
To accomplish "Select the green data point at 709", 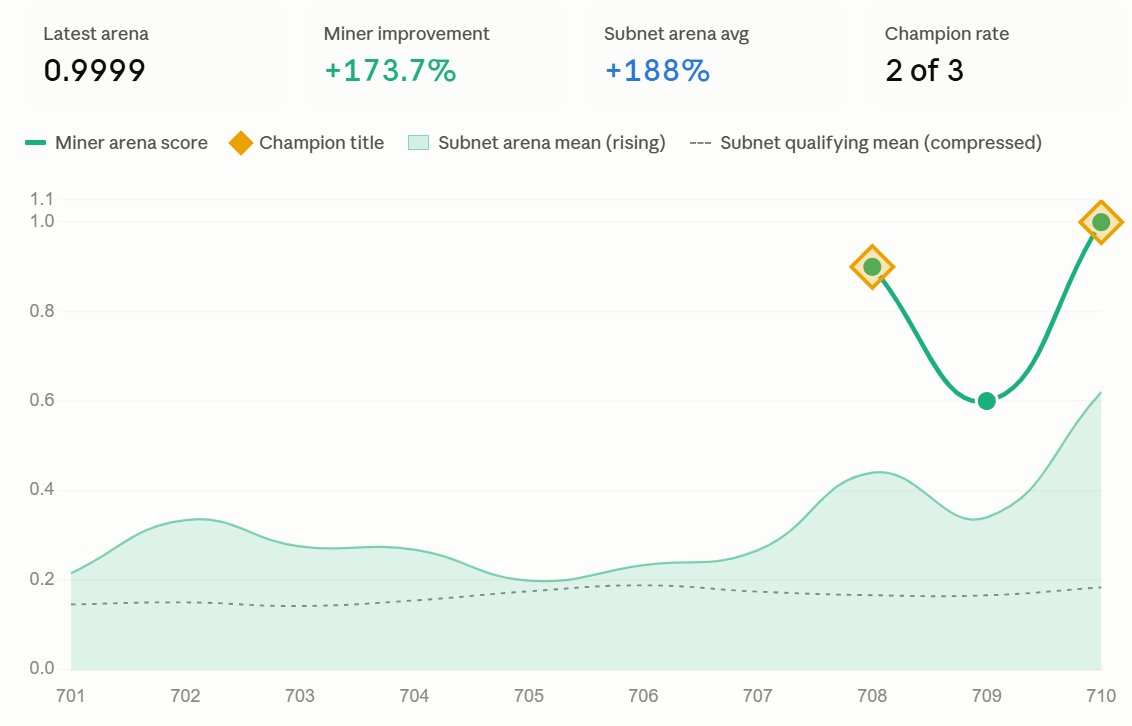I will click(x=986, y=401).
